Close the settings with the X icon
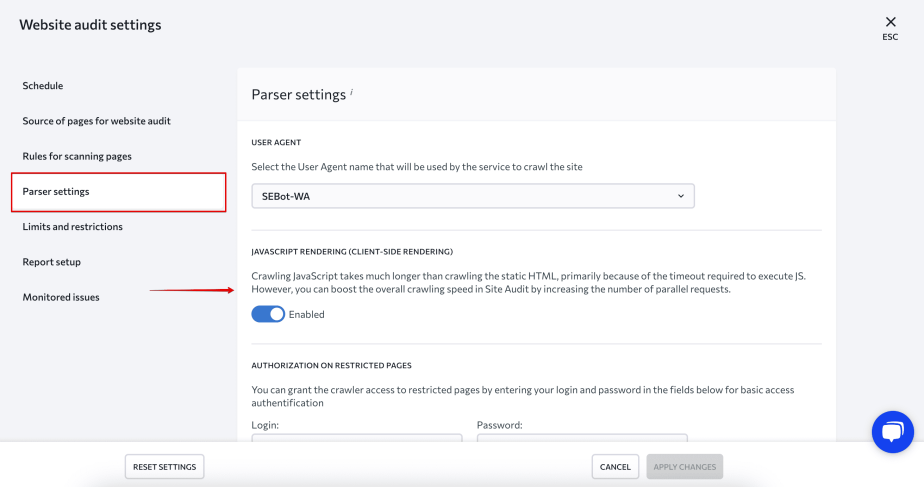The width and height of the screenshot is (924, 487). (x=890, y=22)
